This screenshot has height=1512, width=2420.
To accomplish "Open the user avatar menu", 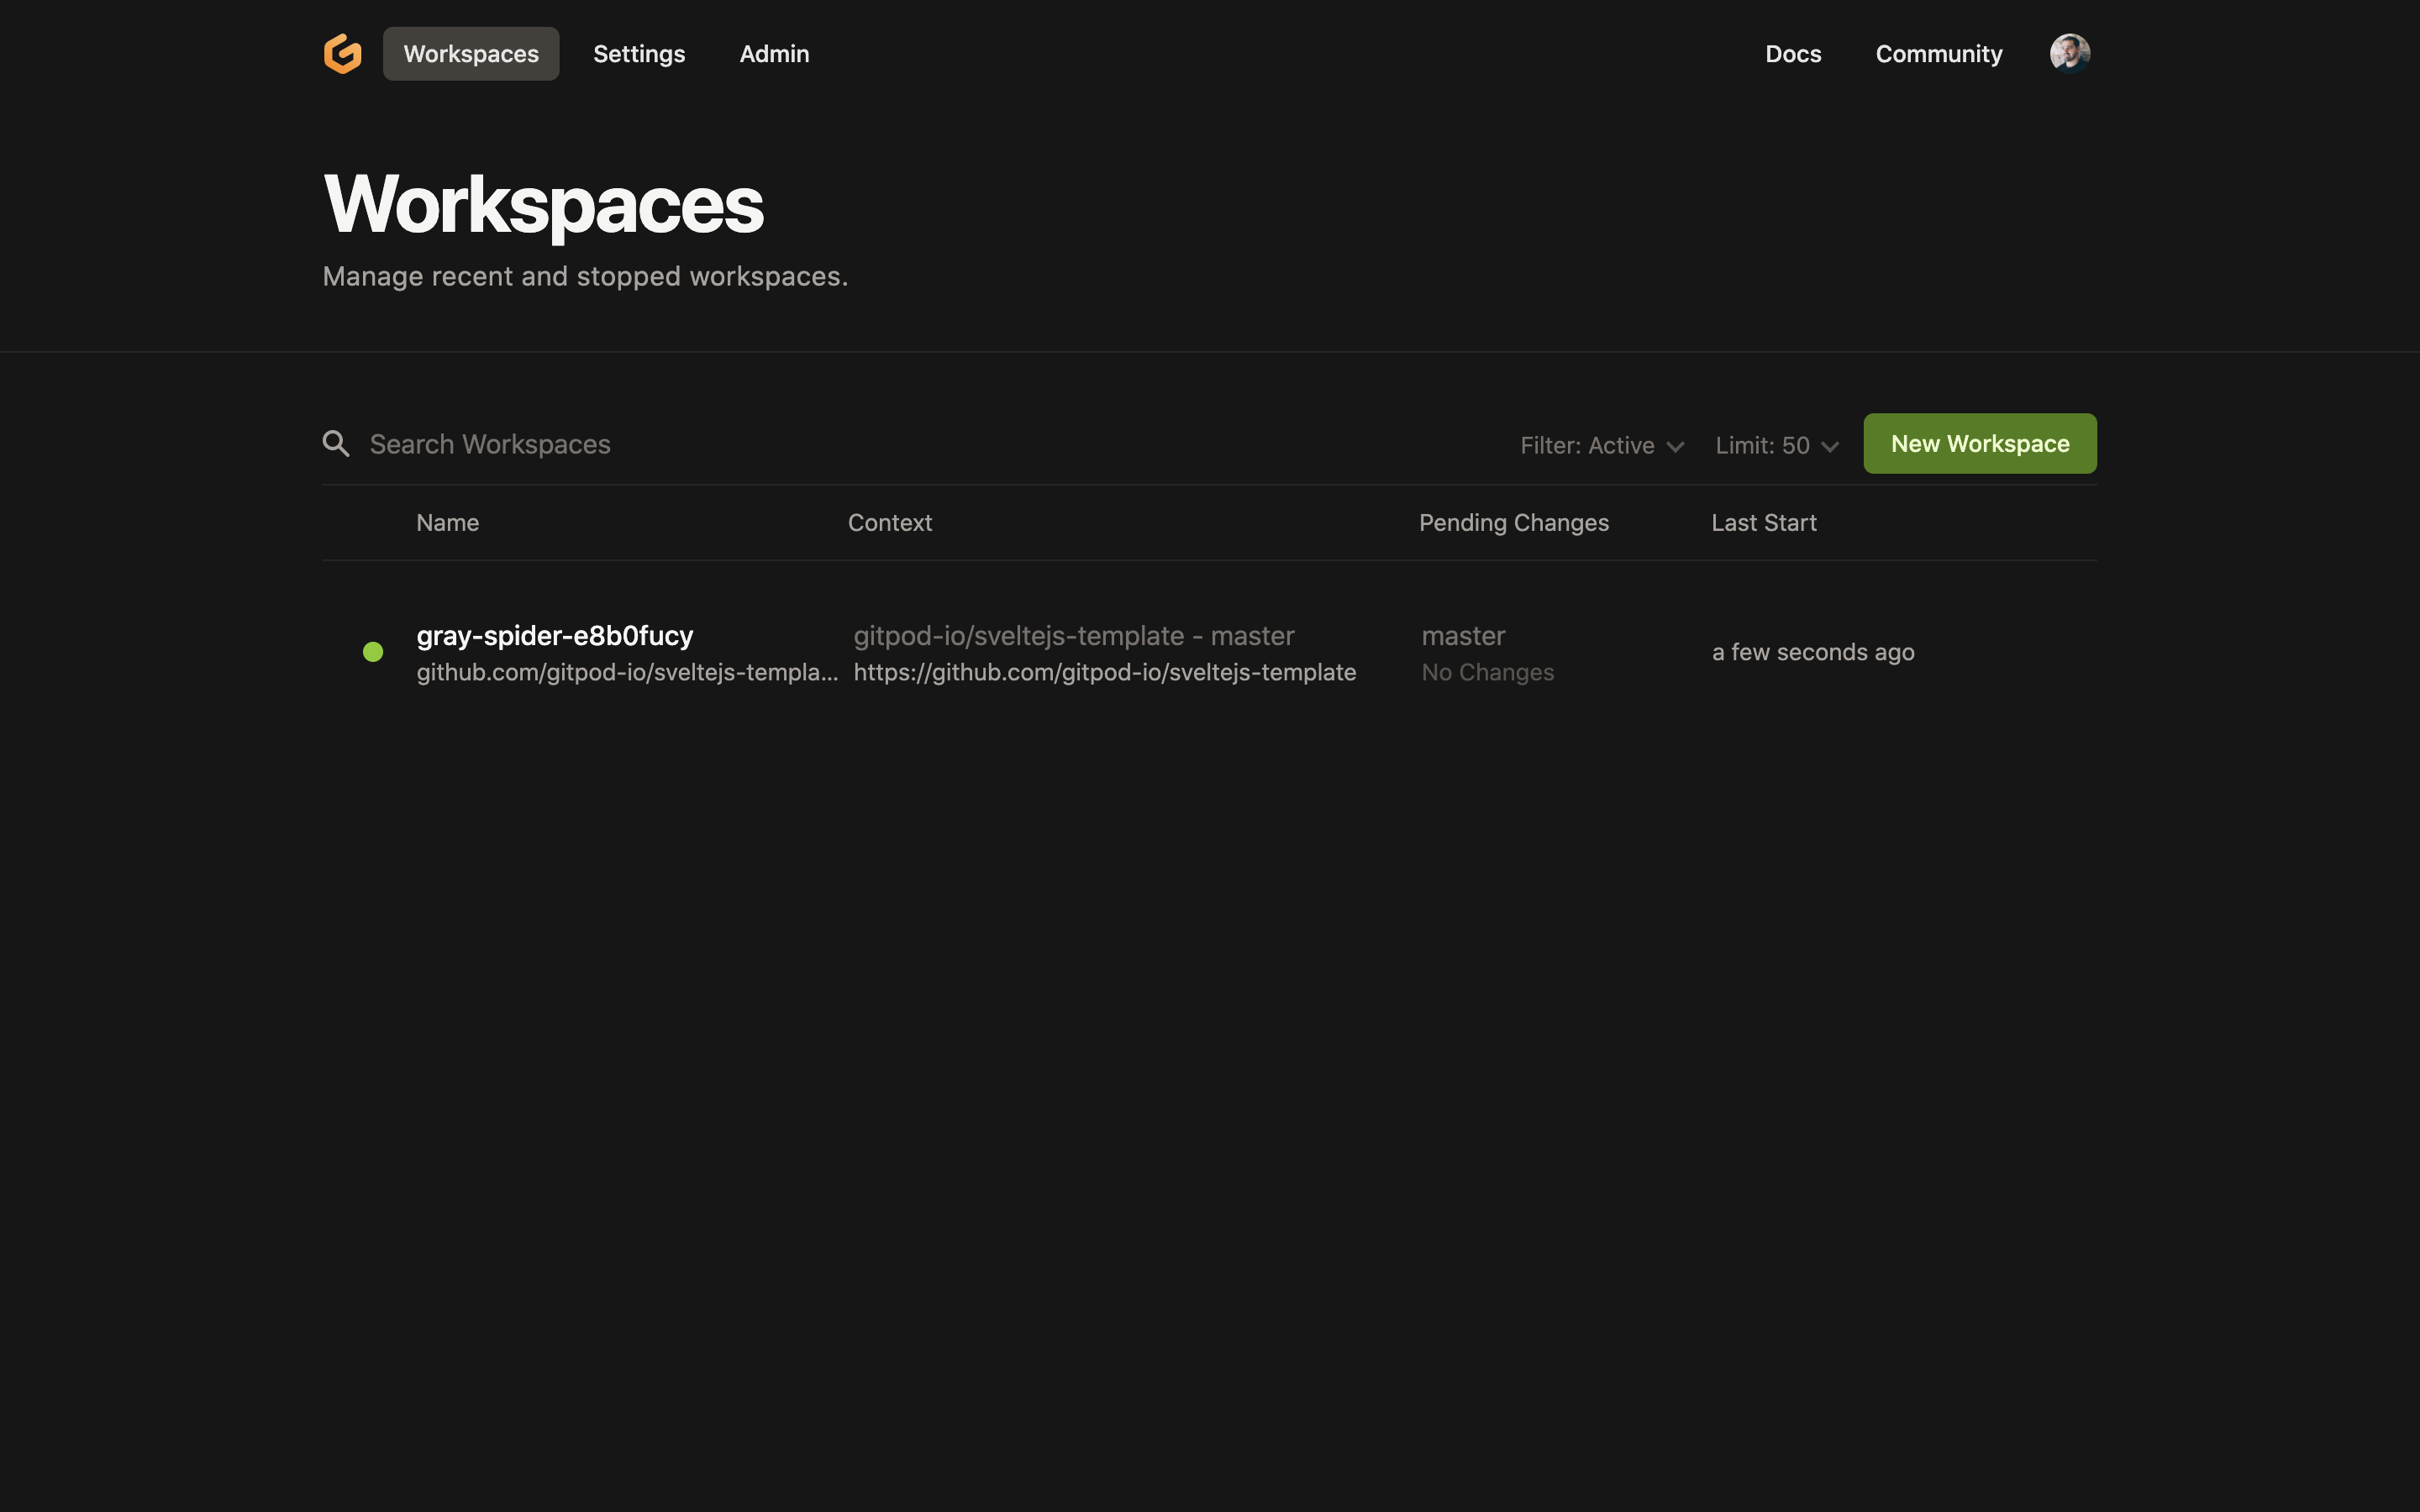I will coord(2069,53).
